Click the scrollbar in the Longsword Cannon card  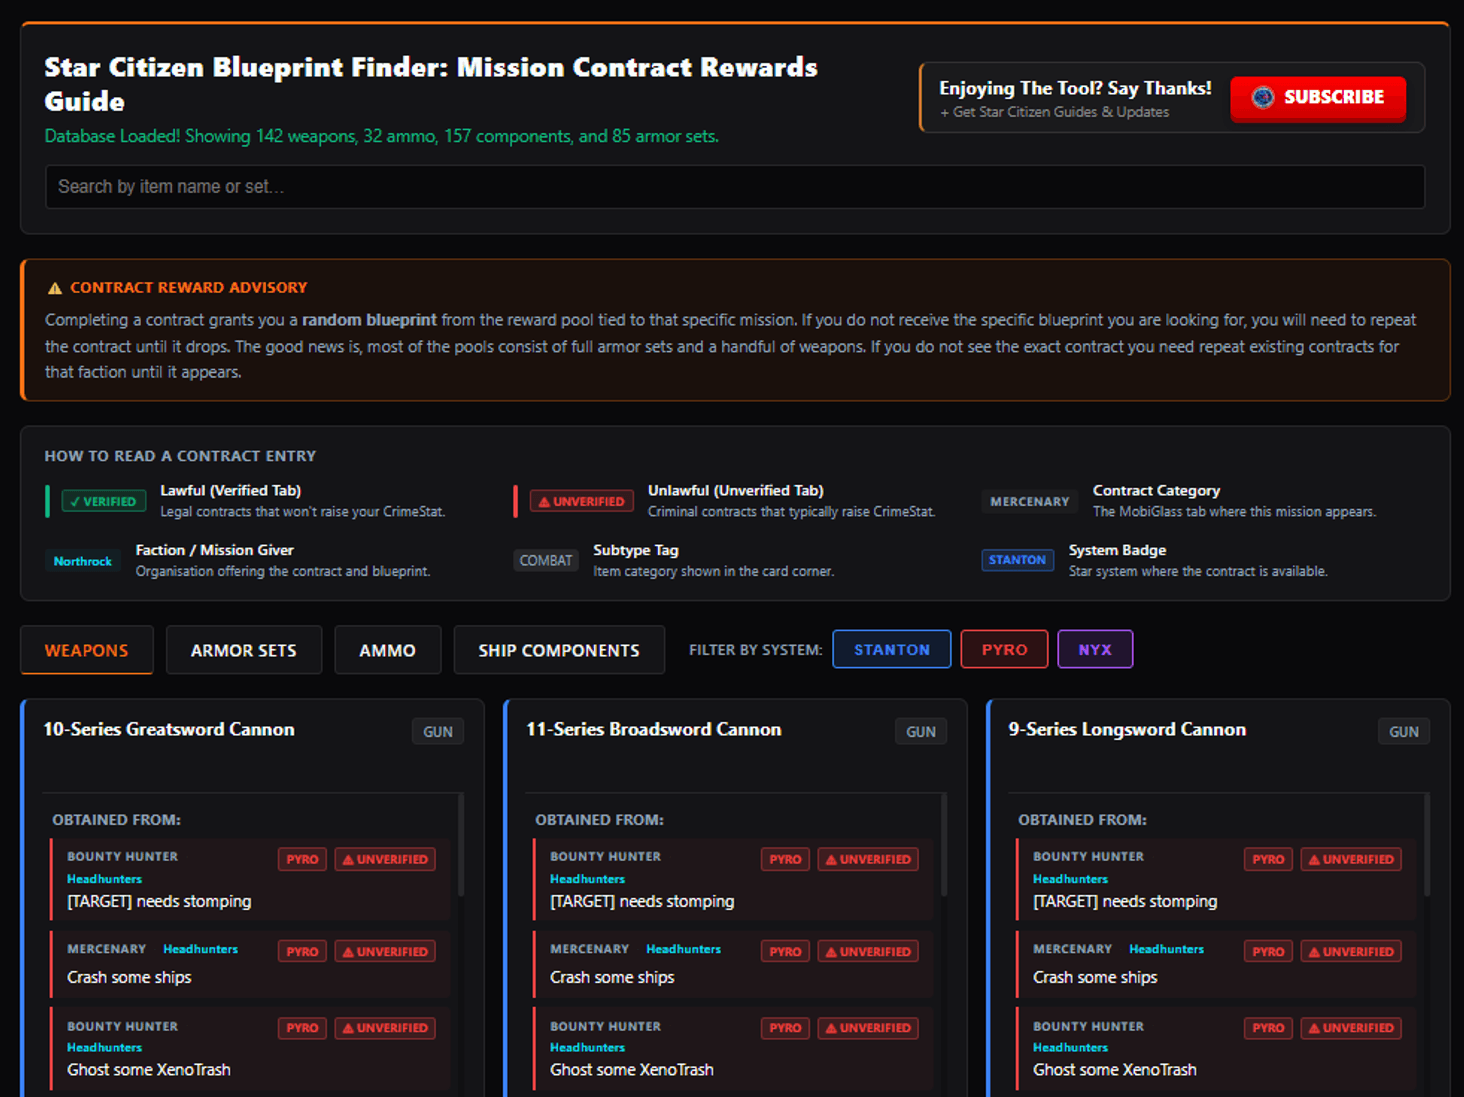pyautogui.click(x=1427, y=845)
